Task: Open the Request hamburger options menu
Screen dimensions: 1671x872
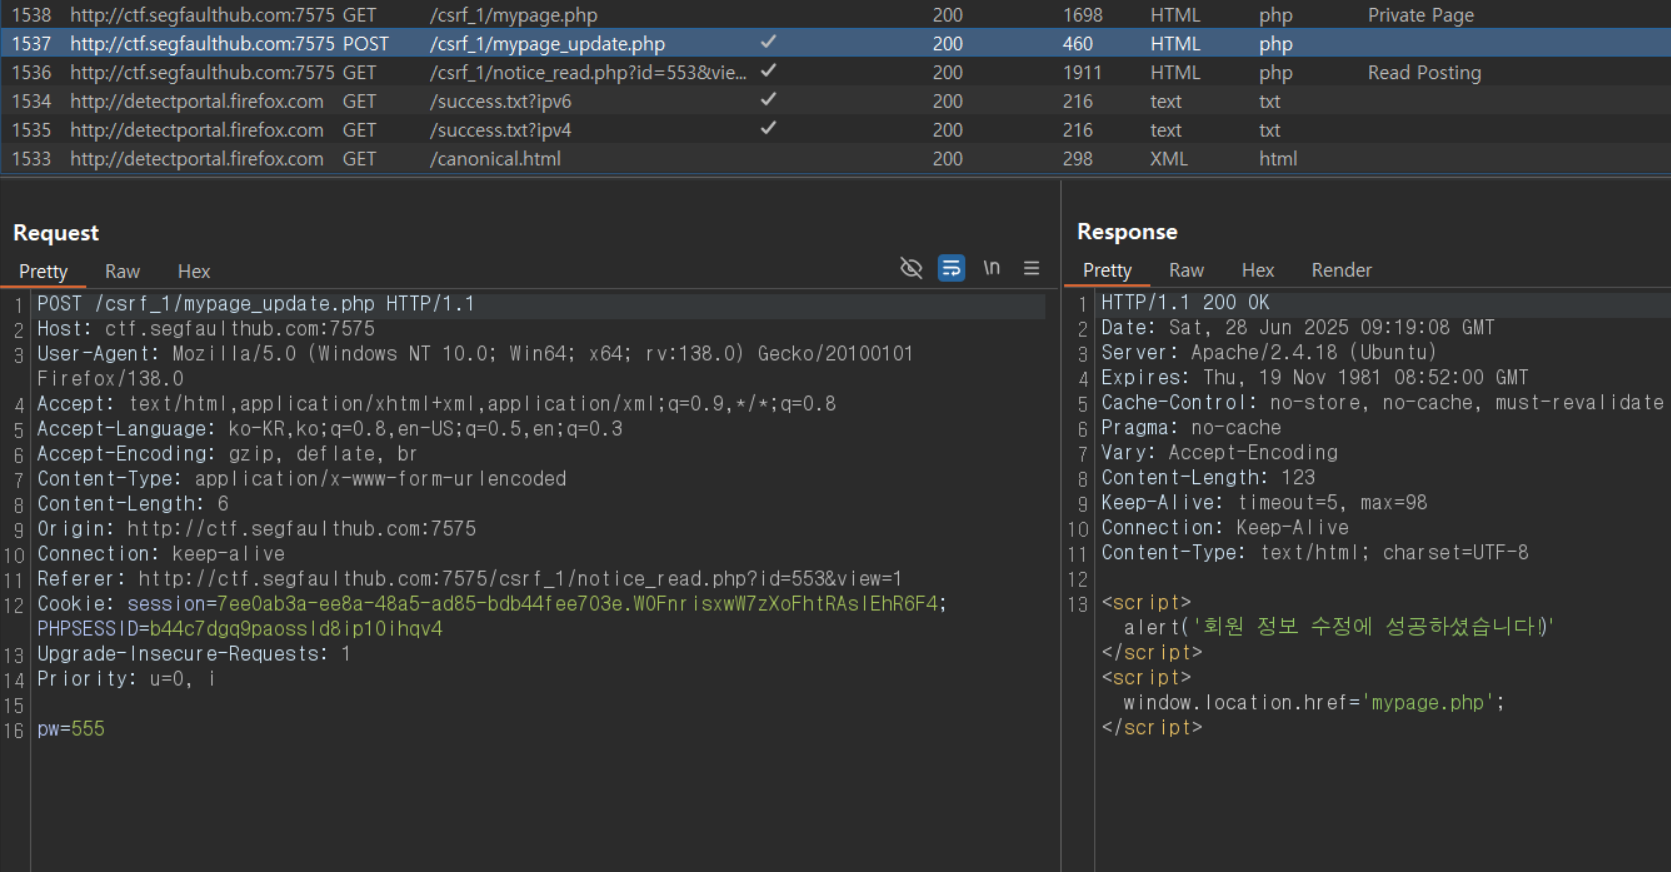Action: pos(1031,268)
